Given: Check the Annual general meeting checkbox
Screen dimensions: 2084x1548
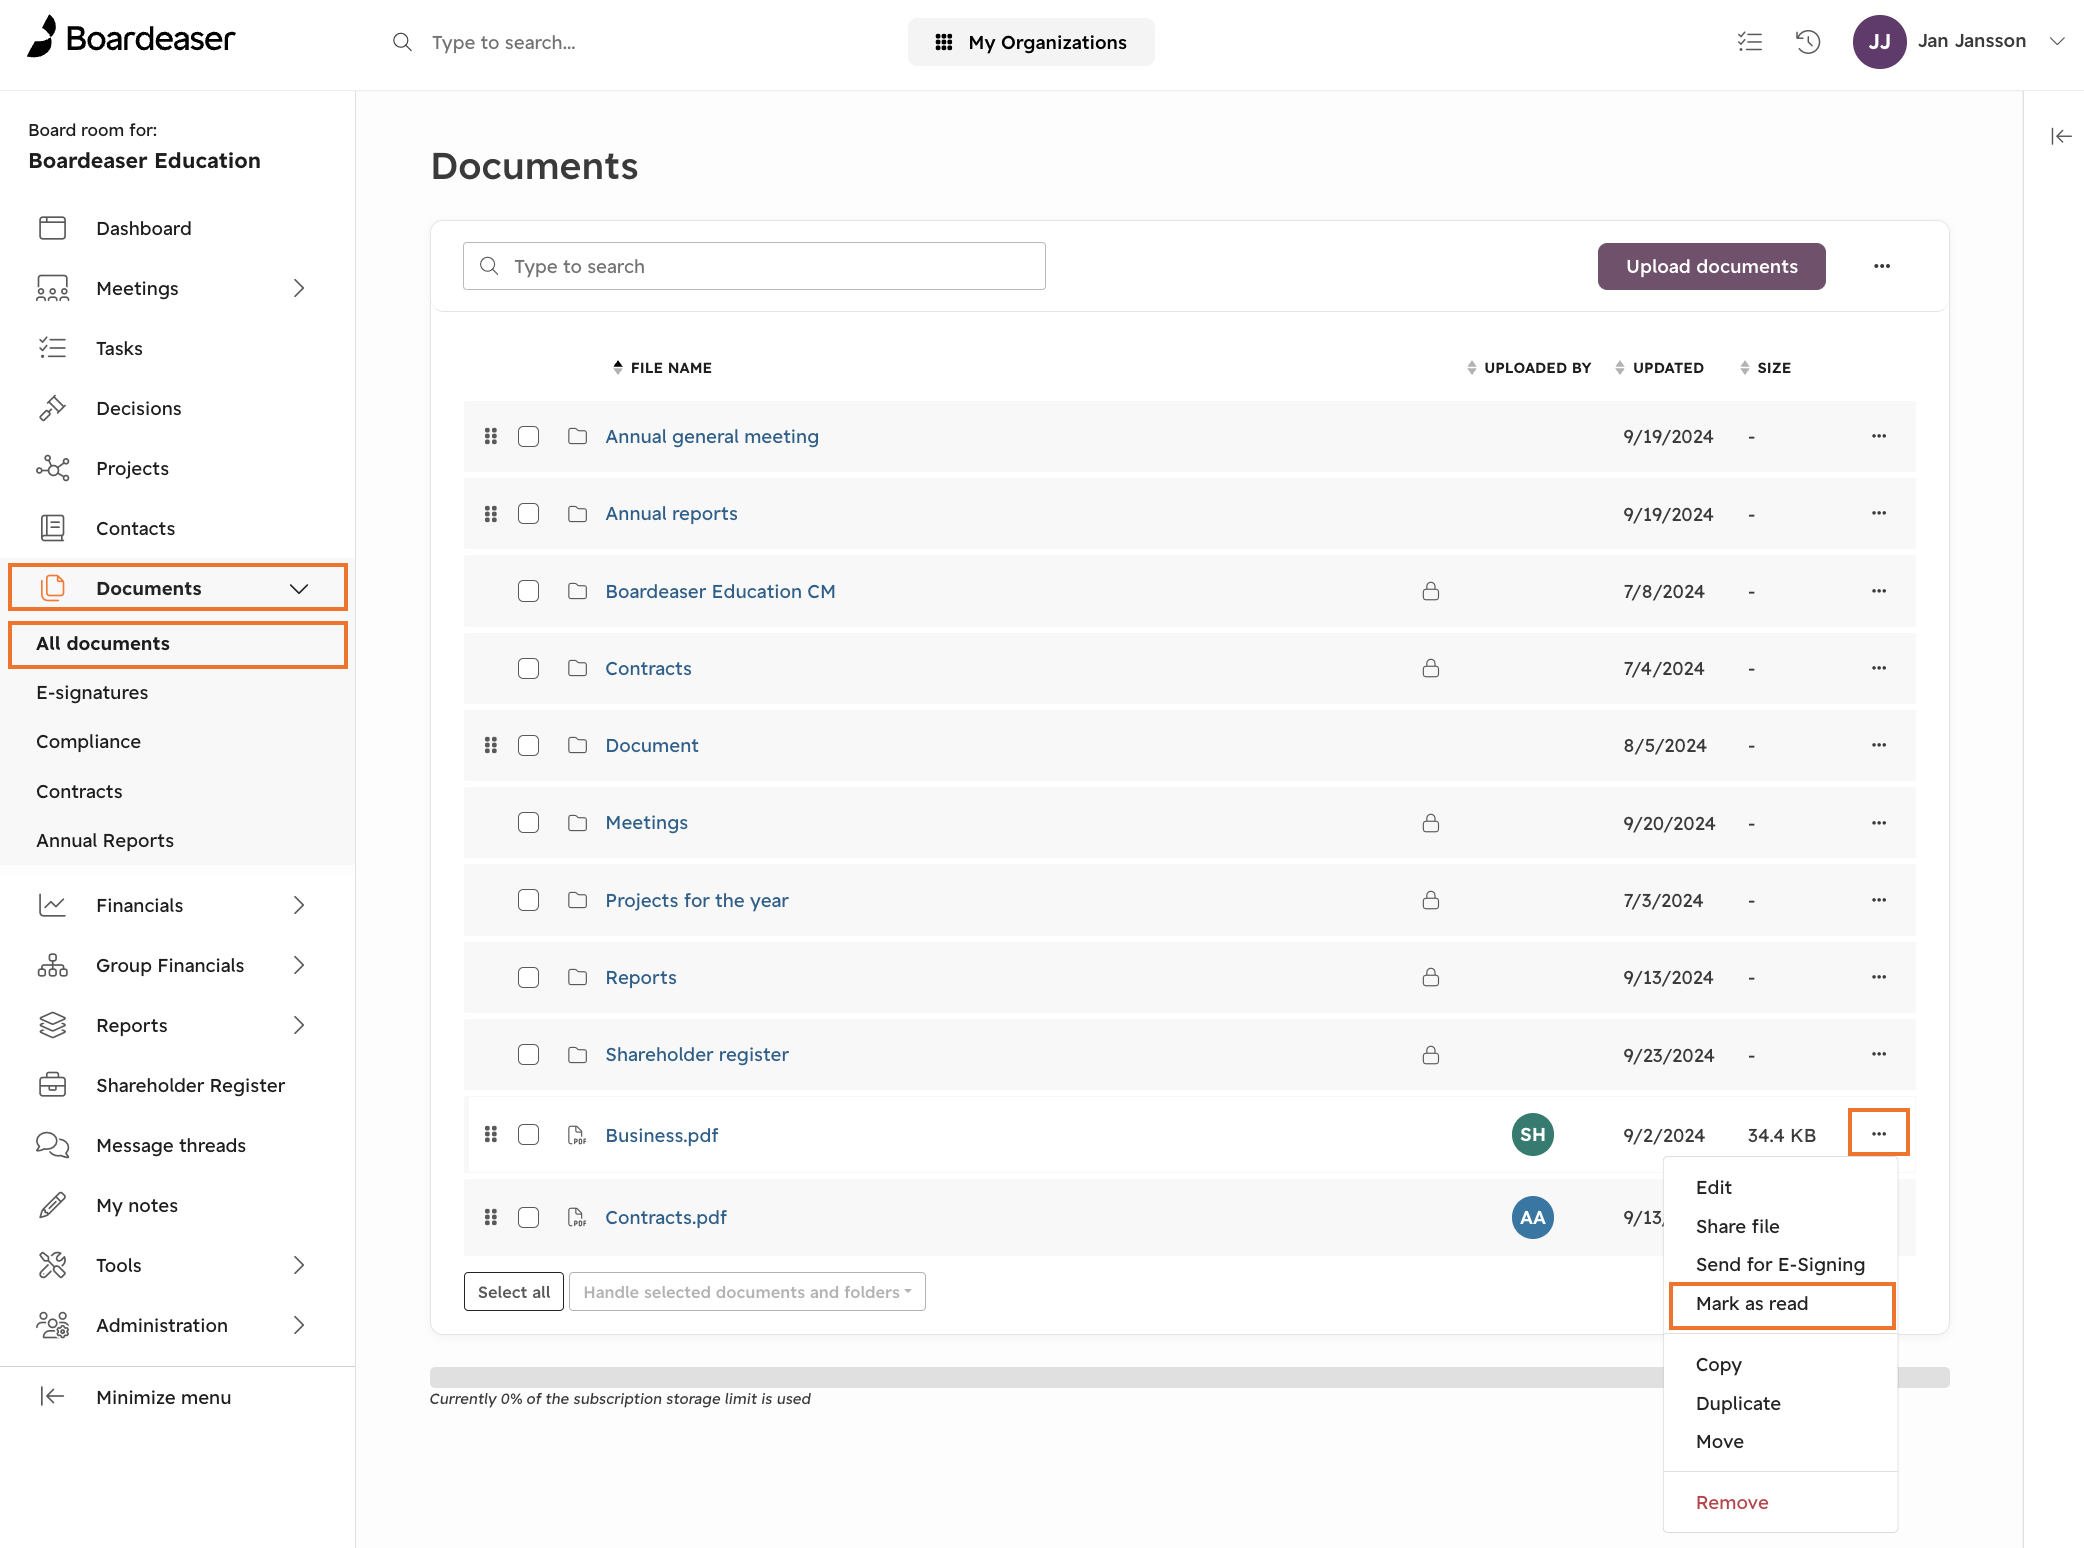Looking at the screenshot, I should click(529, 436).
